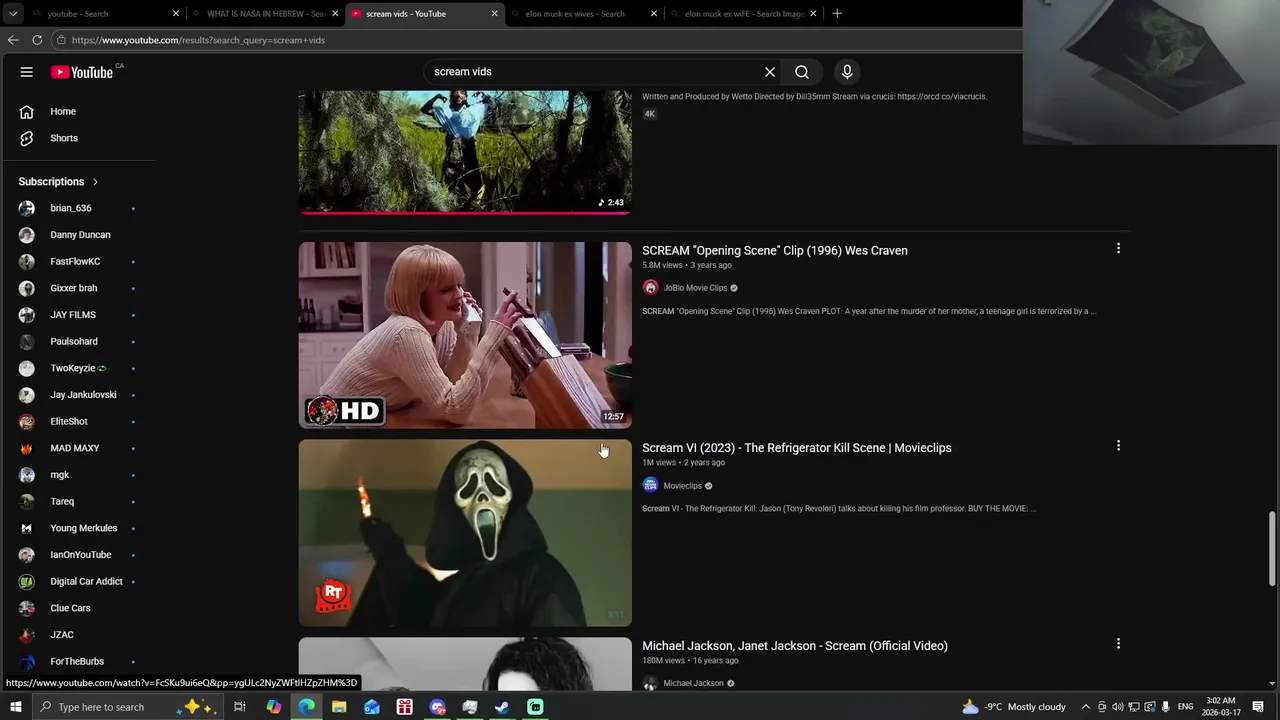The height and width of the screenshot is (720, 1280).
Task: Open the Windows Start menu
Action: (15, 707)
